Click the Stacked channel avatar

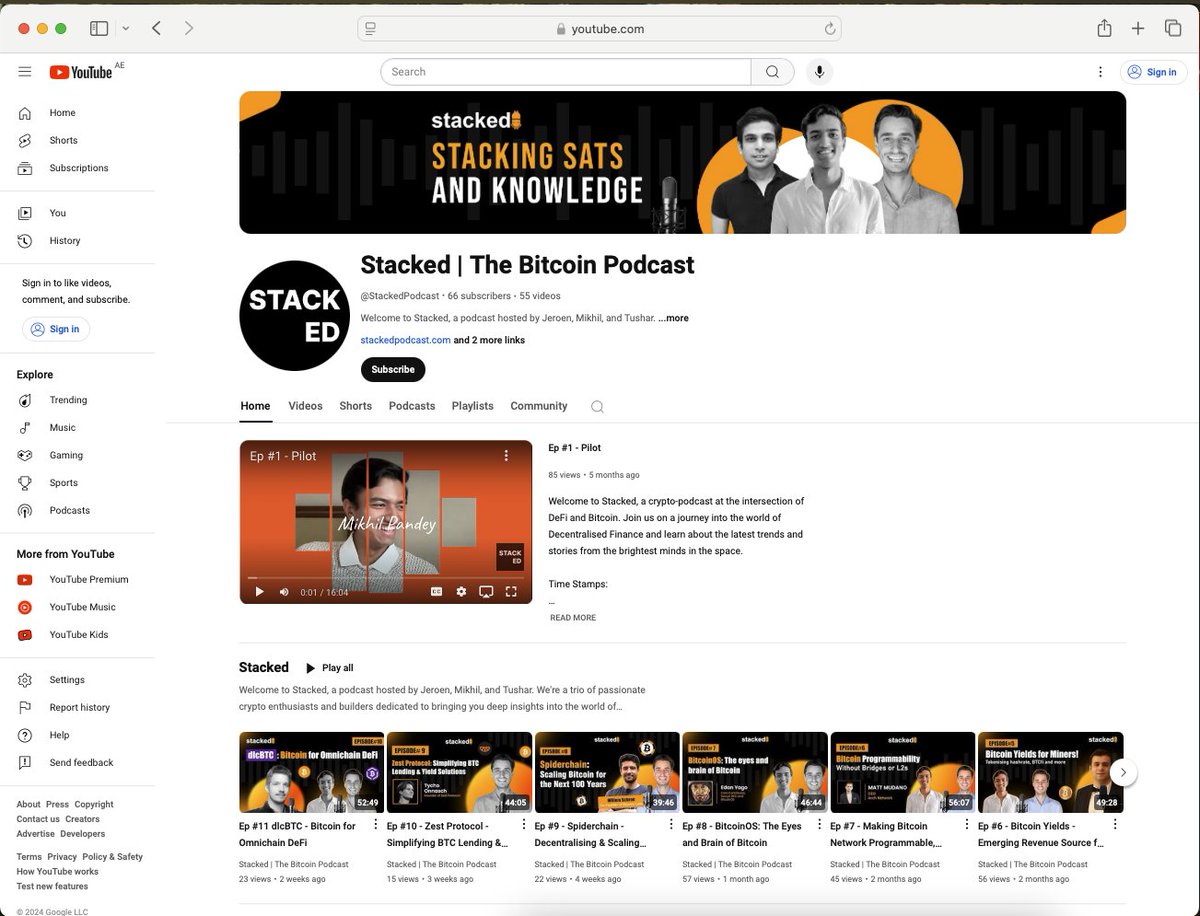point(294,316)
